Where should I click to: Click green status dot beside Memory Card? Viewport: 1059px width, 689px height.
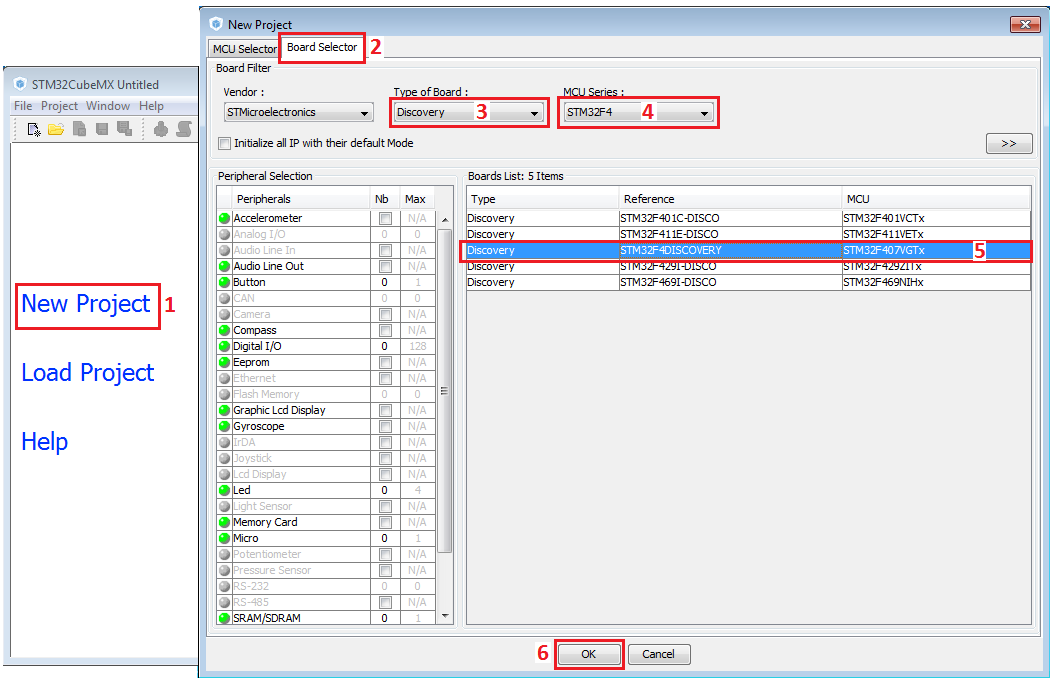tap(224, 523)
